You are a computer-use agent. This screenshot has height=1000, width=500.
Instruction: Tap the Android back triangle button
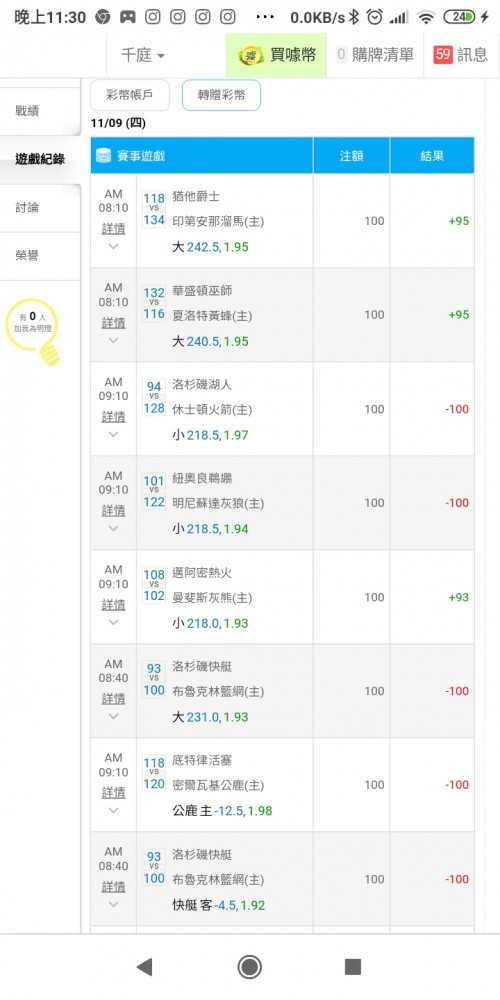[145, 967]
